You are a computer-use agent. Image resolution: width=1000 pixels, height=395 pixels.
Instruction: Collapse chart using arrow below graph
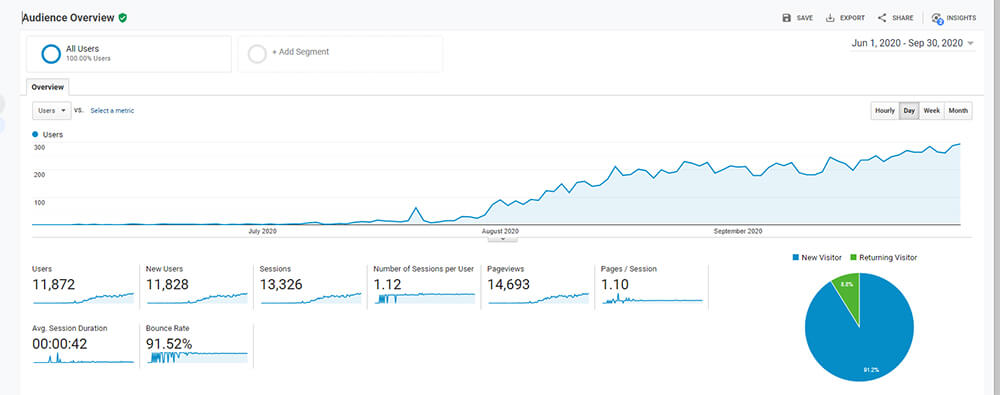pos(503,239)
